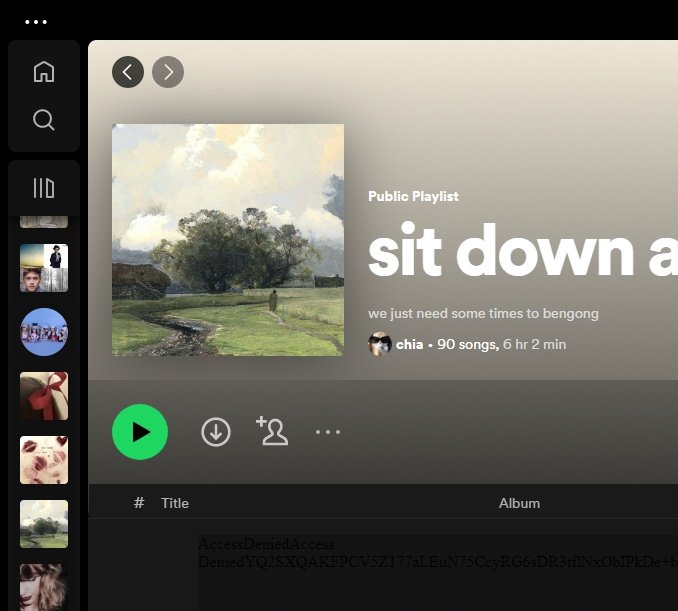
Task: Open the red ribbon cover playlist
Action: (x=44, y=396)
